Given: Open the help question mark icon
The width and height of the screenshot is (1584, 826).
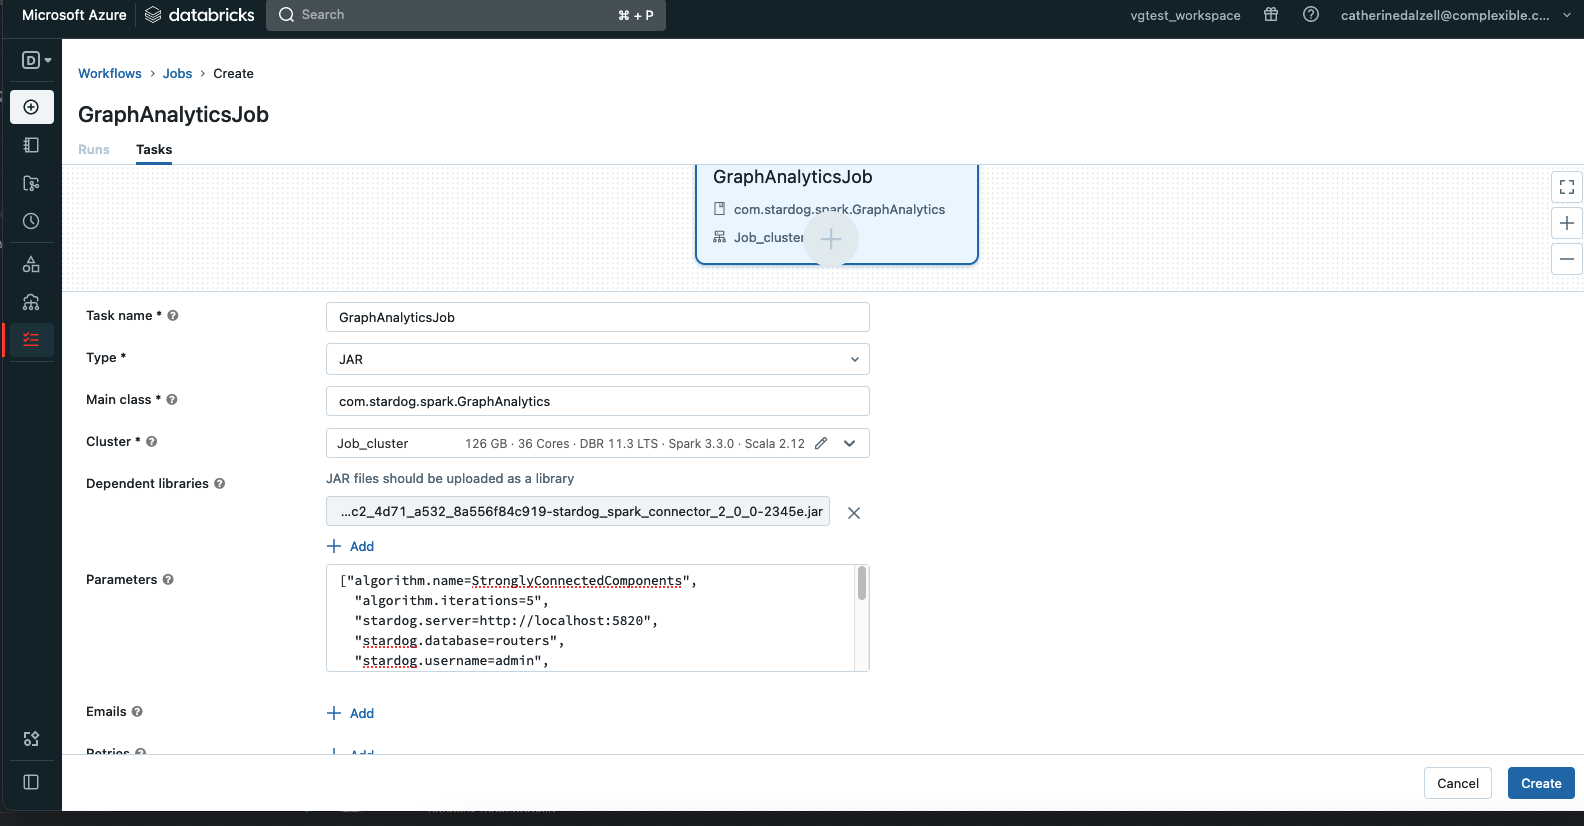Looking at the screenshot, I should (x=1311, y=15).
